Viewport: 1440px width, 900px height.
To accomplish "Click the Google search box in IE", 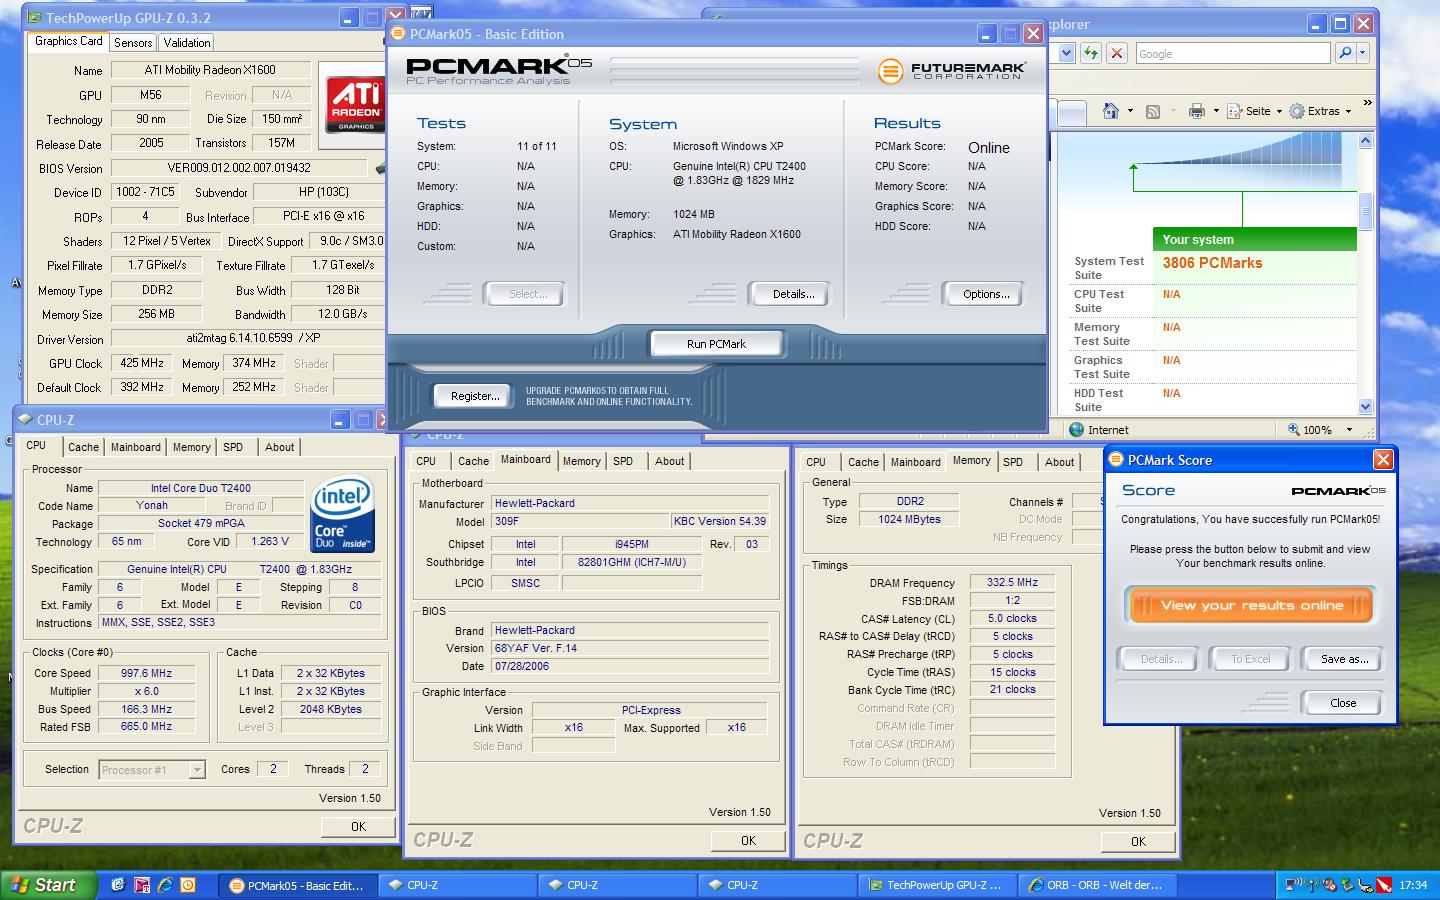I will pos(1232,53).
